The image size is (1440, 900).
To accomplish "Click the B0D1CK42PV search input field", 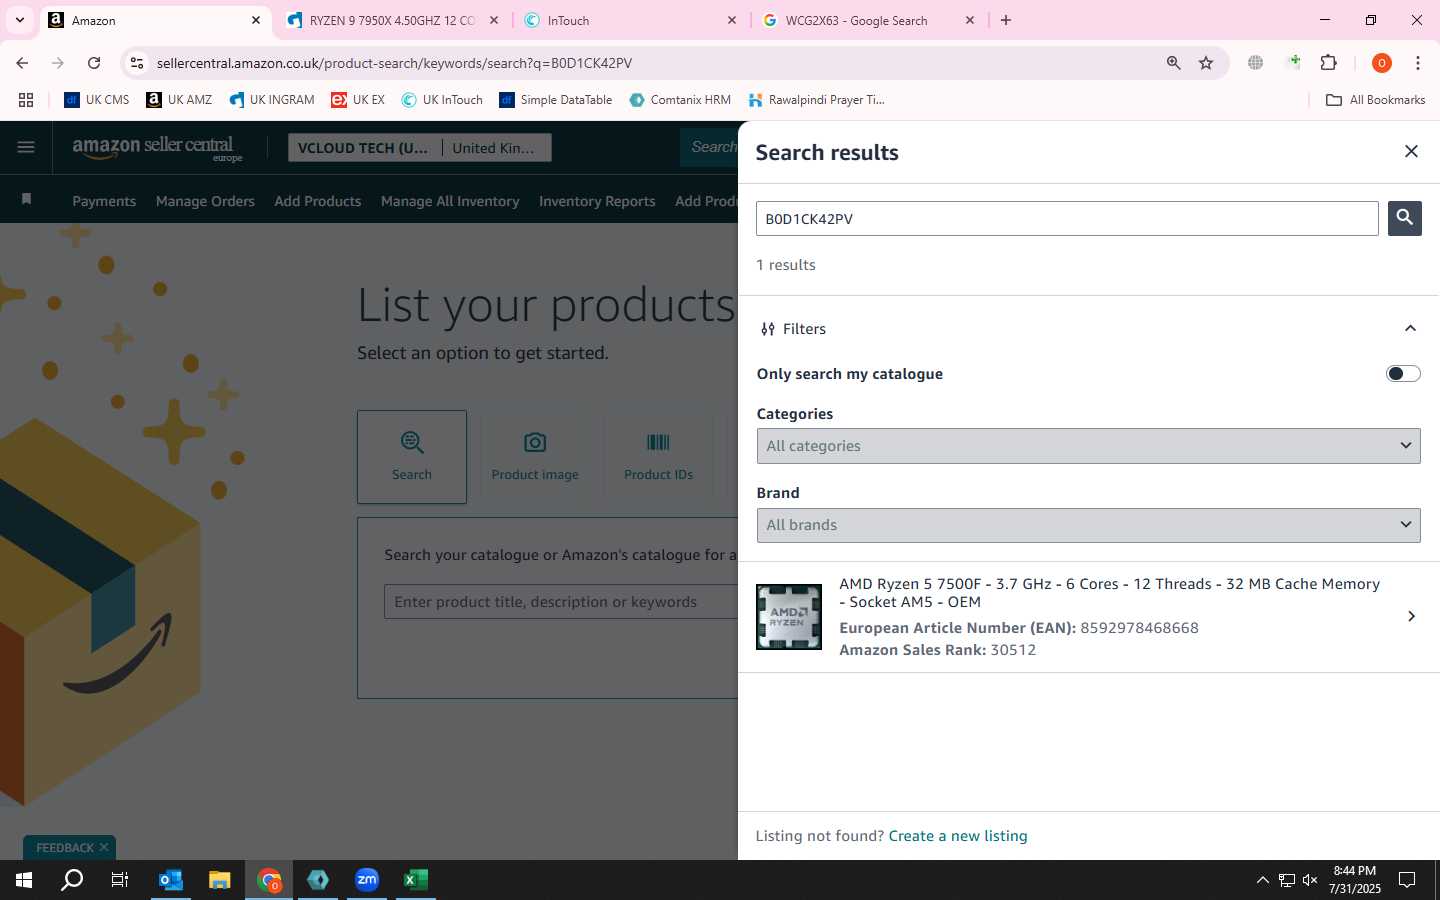I will tap(1067, 218).
